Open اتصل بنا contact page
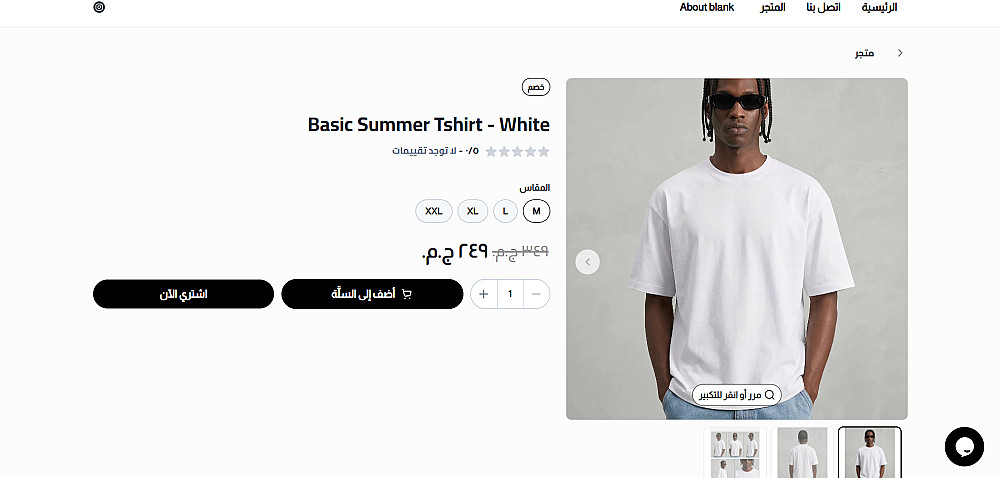 pyautogui.click(x=823, y=8)
